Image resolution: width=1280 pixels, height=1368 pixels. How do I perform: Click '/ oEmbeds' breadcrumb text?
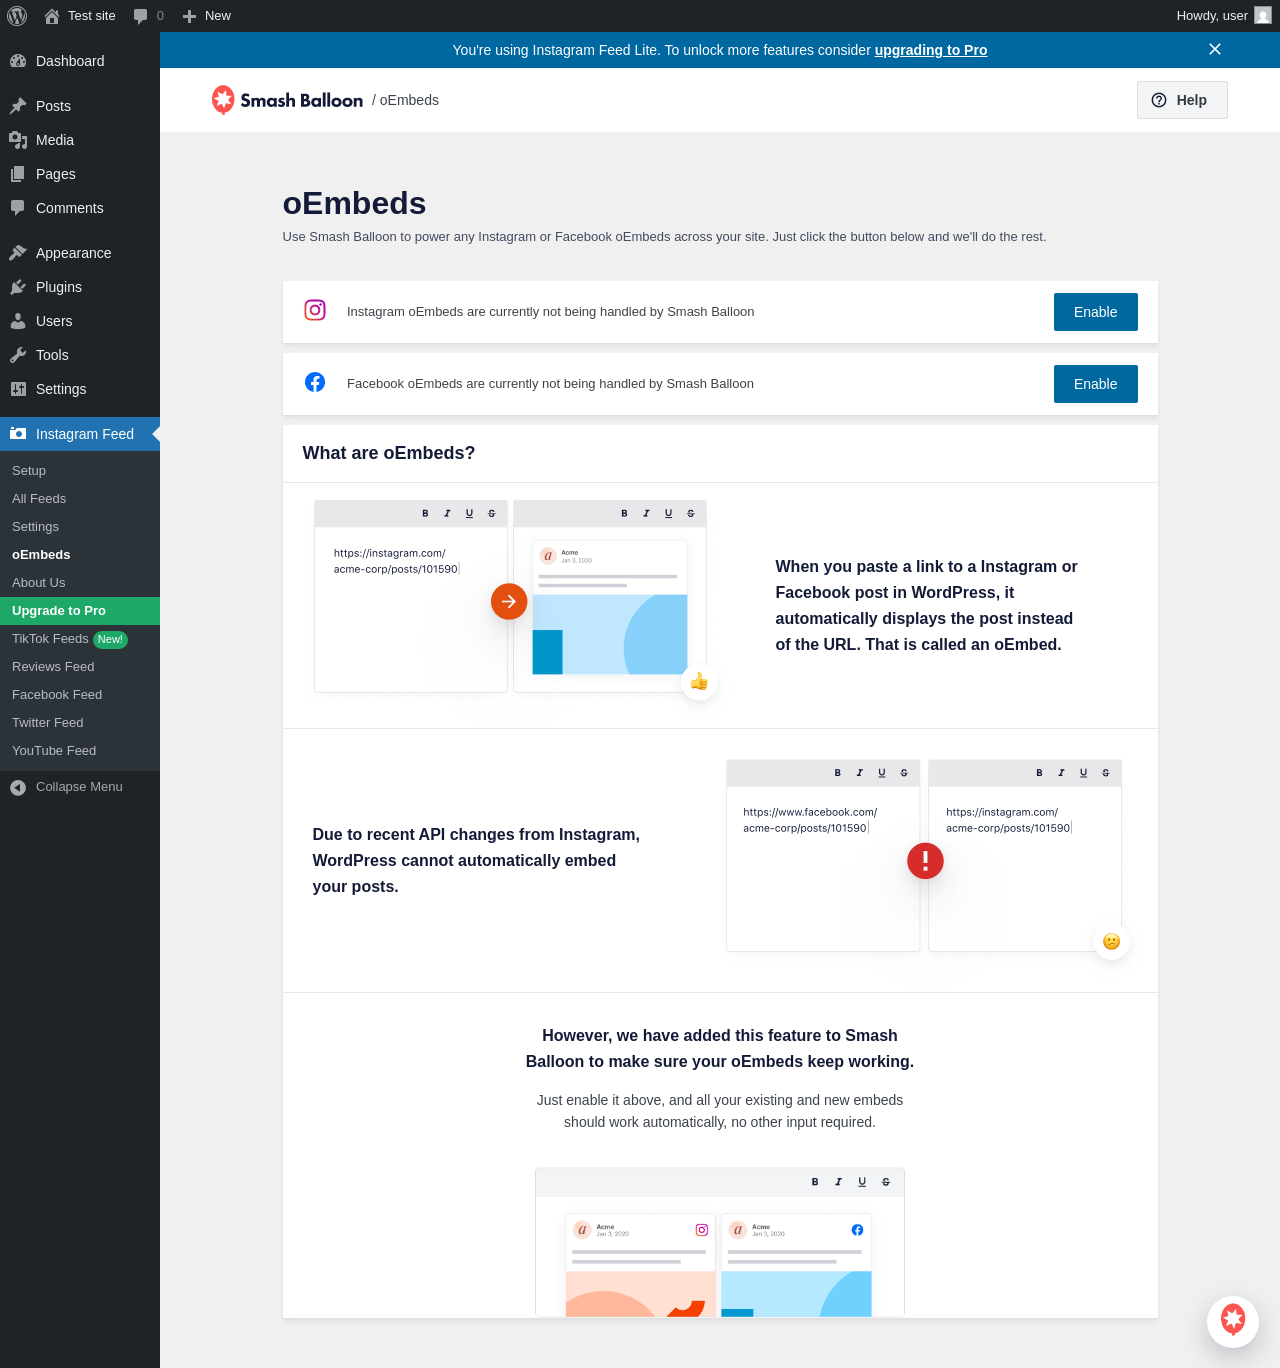[x=405, y=100]
